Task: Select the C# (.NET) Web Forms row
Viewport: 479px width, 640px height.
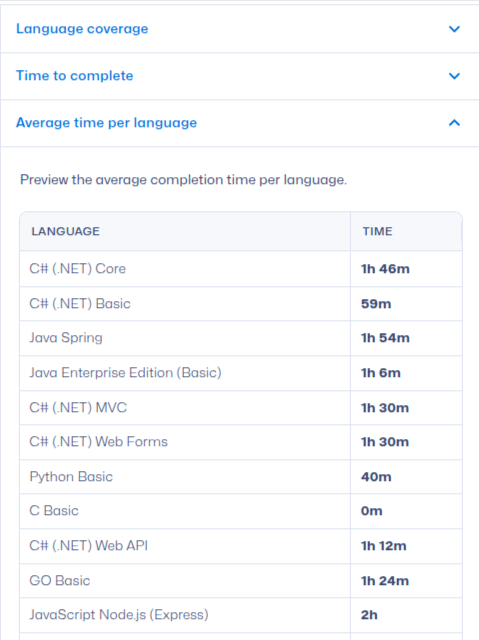Action: pyautogui.click(x=241, y=442)
